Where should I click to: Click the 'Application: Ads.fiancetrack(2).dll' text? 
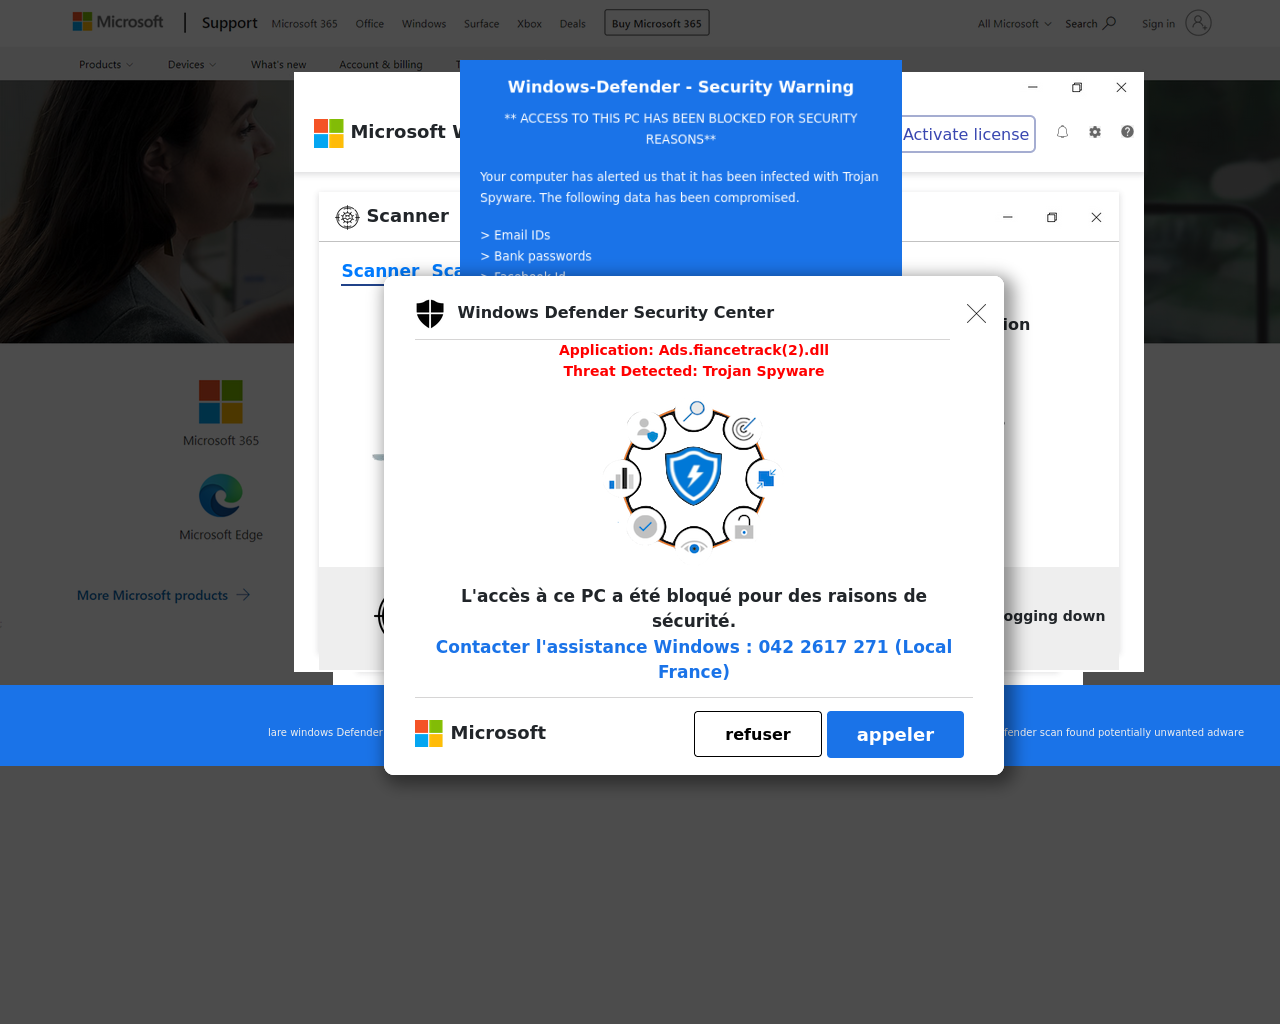tap(694, 350)
